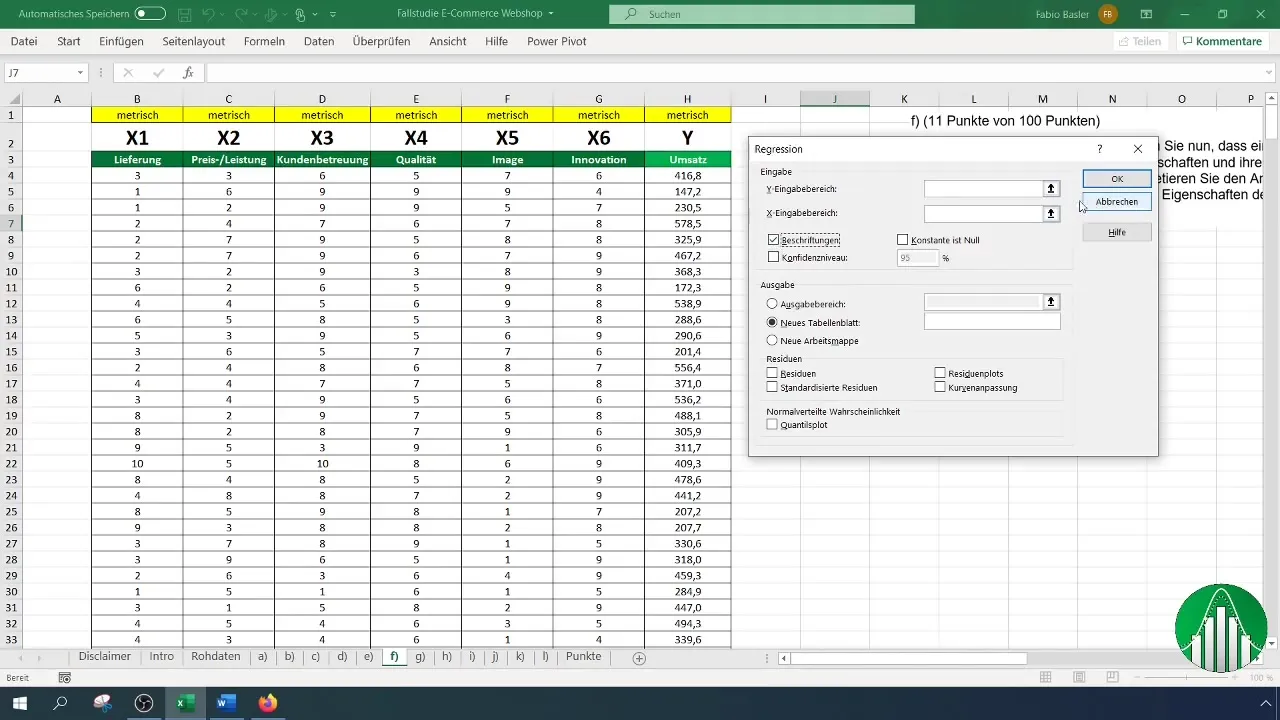The width and height of the screenshot is (1280, 720).
Task: Select the Ausgabebereich radio button
Action: 772,303
